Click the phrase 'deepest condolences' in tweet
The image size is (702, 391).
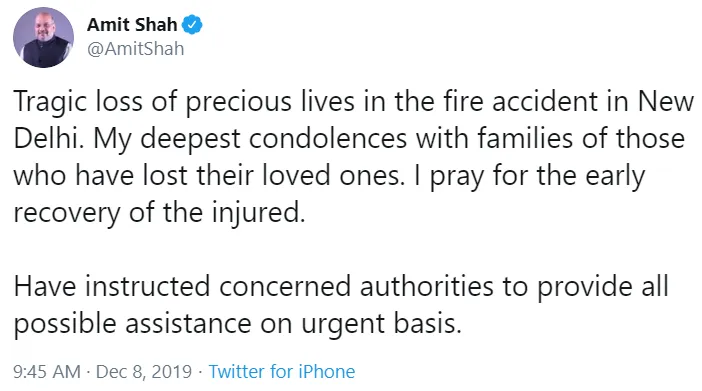pos(274,138)
